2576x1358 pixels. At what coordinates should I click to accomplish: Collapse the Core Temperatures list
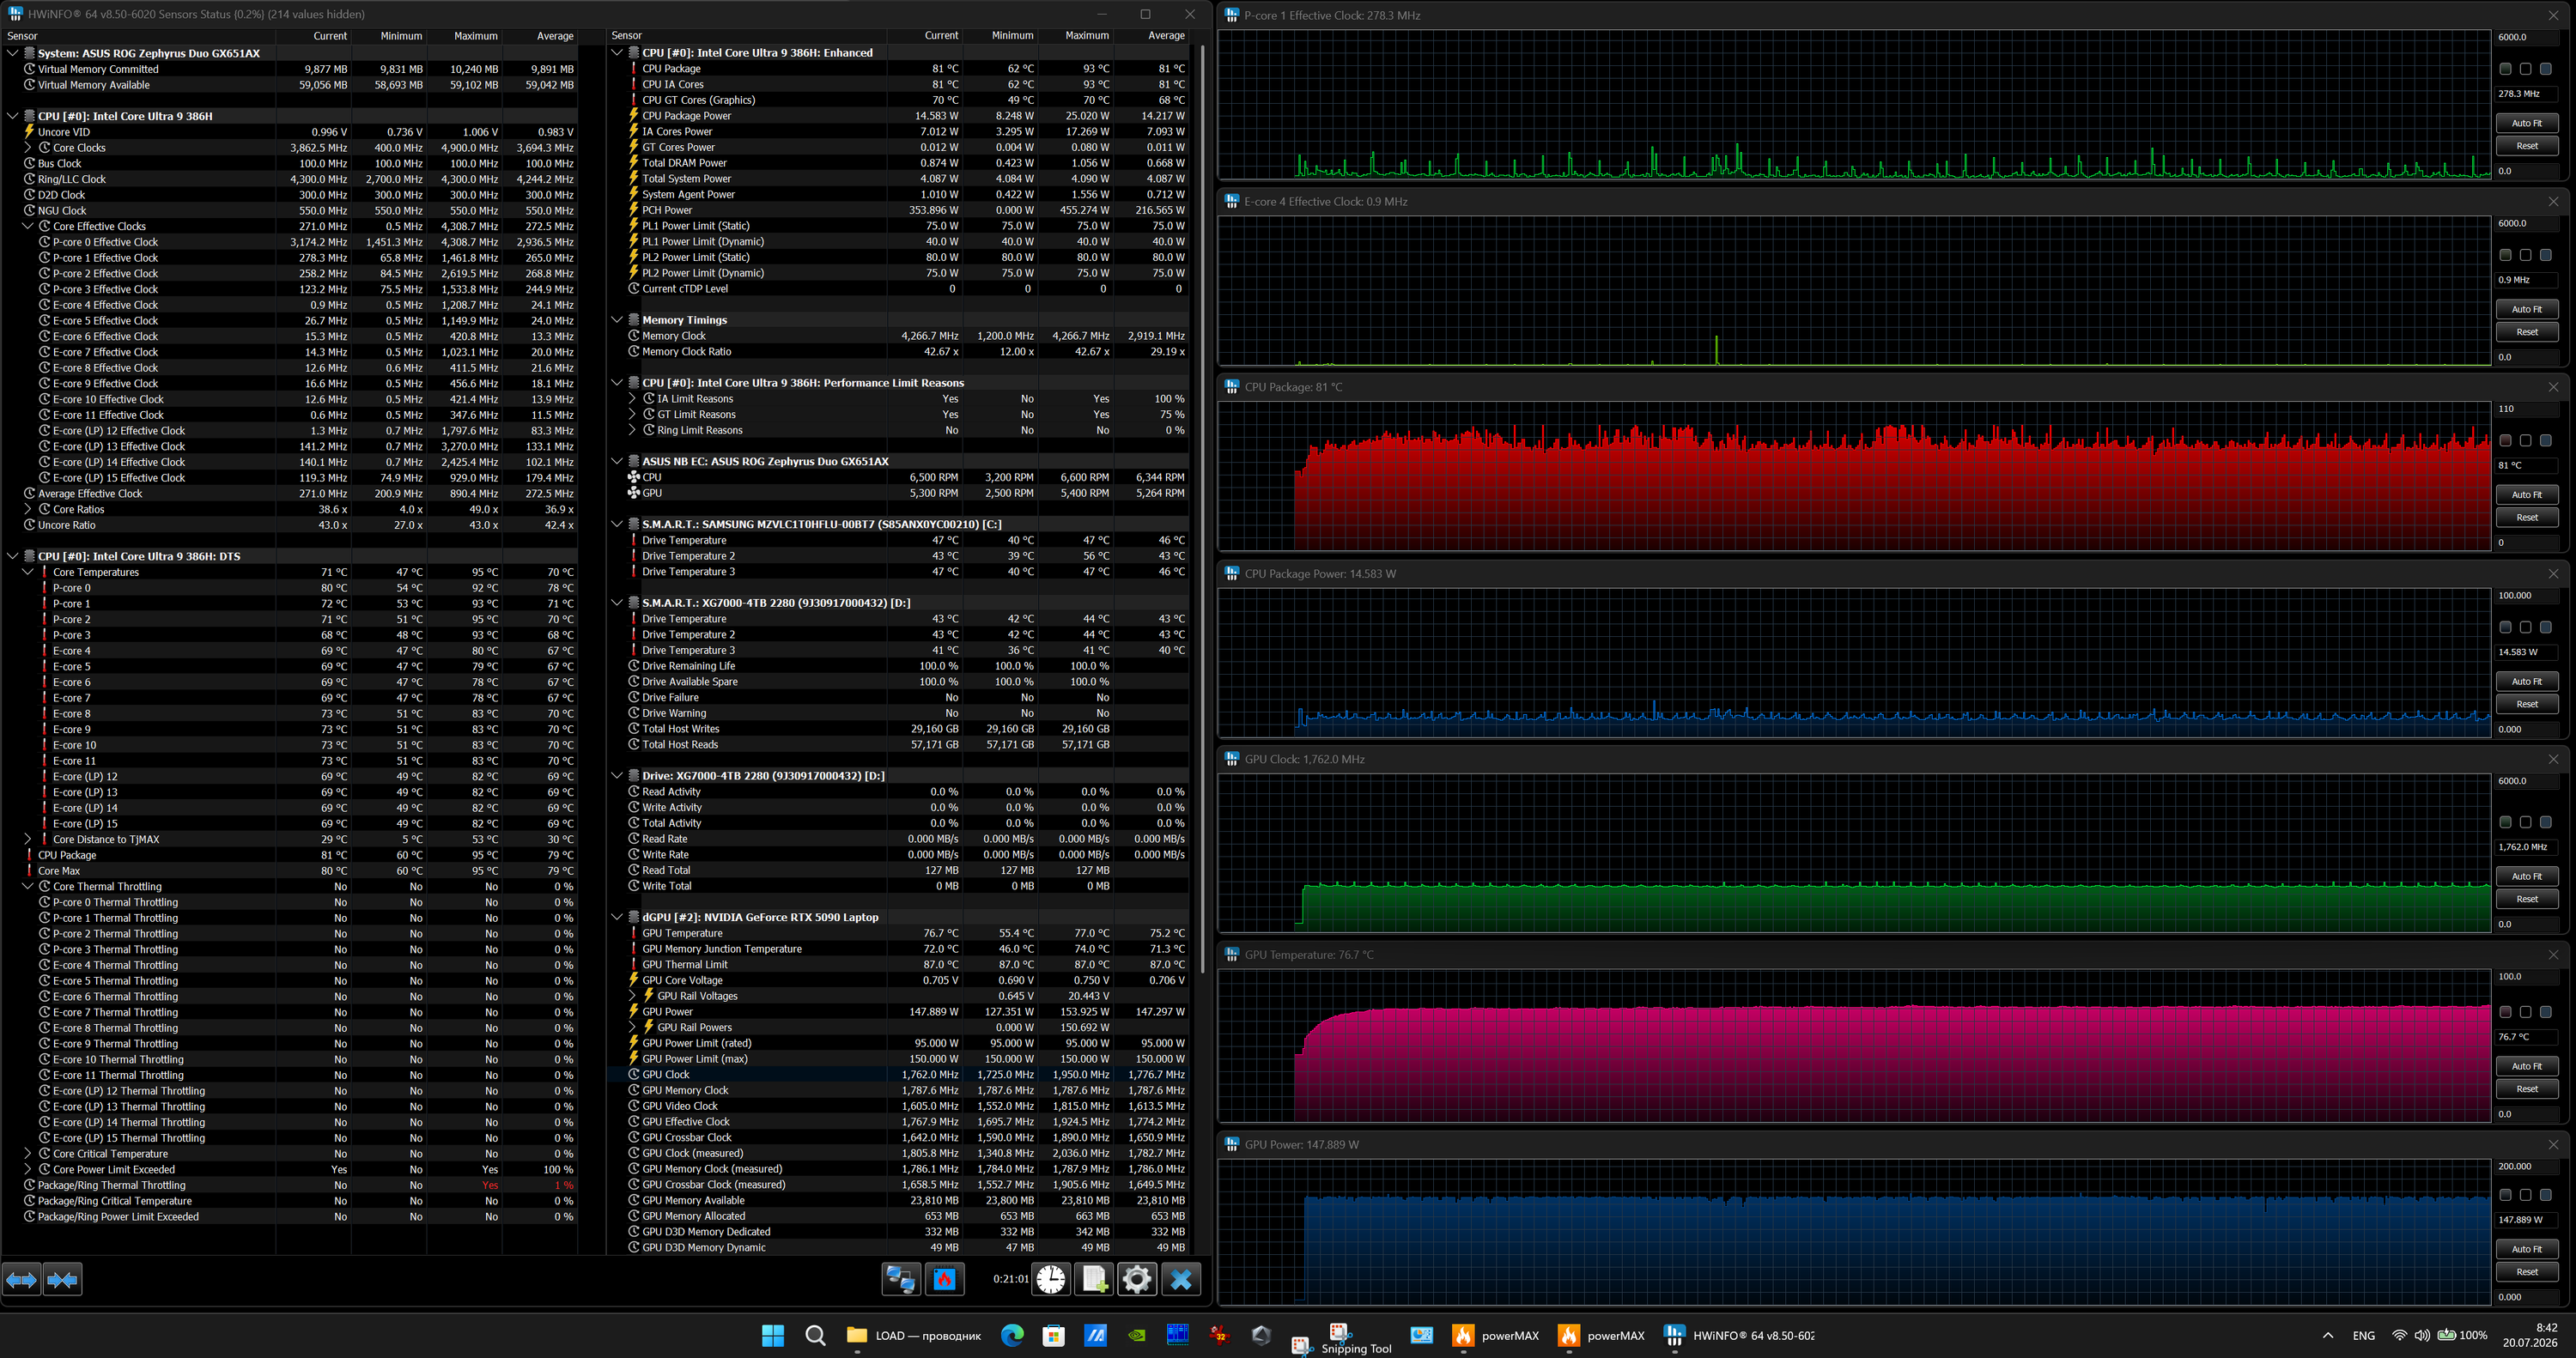(28, 572)
